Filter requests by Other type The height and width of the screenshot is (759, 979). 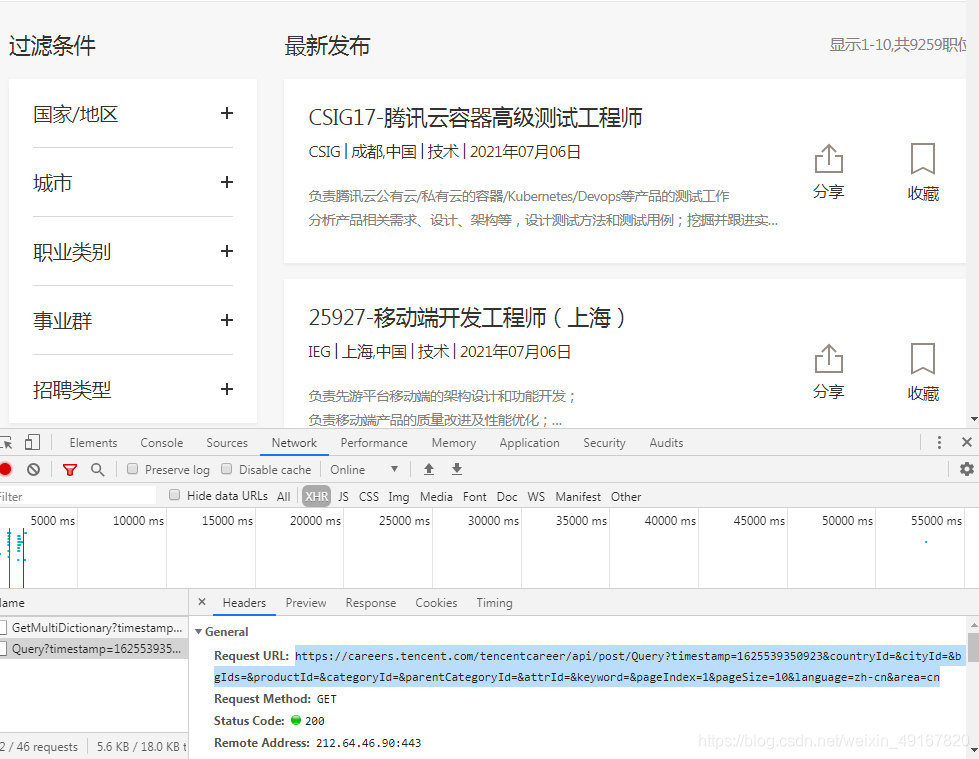point(626,497)
